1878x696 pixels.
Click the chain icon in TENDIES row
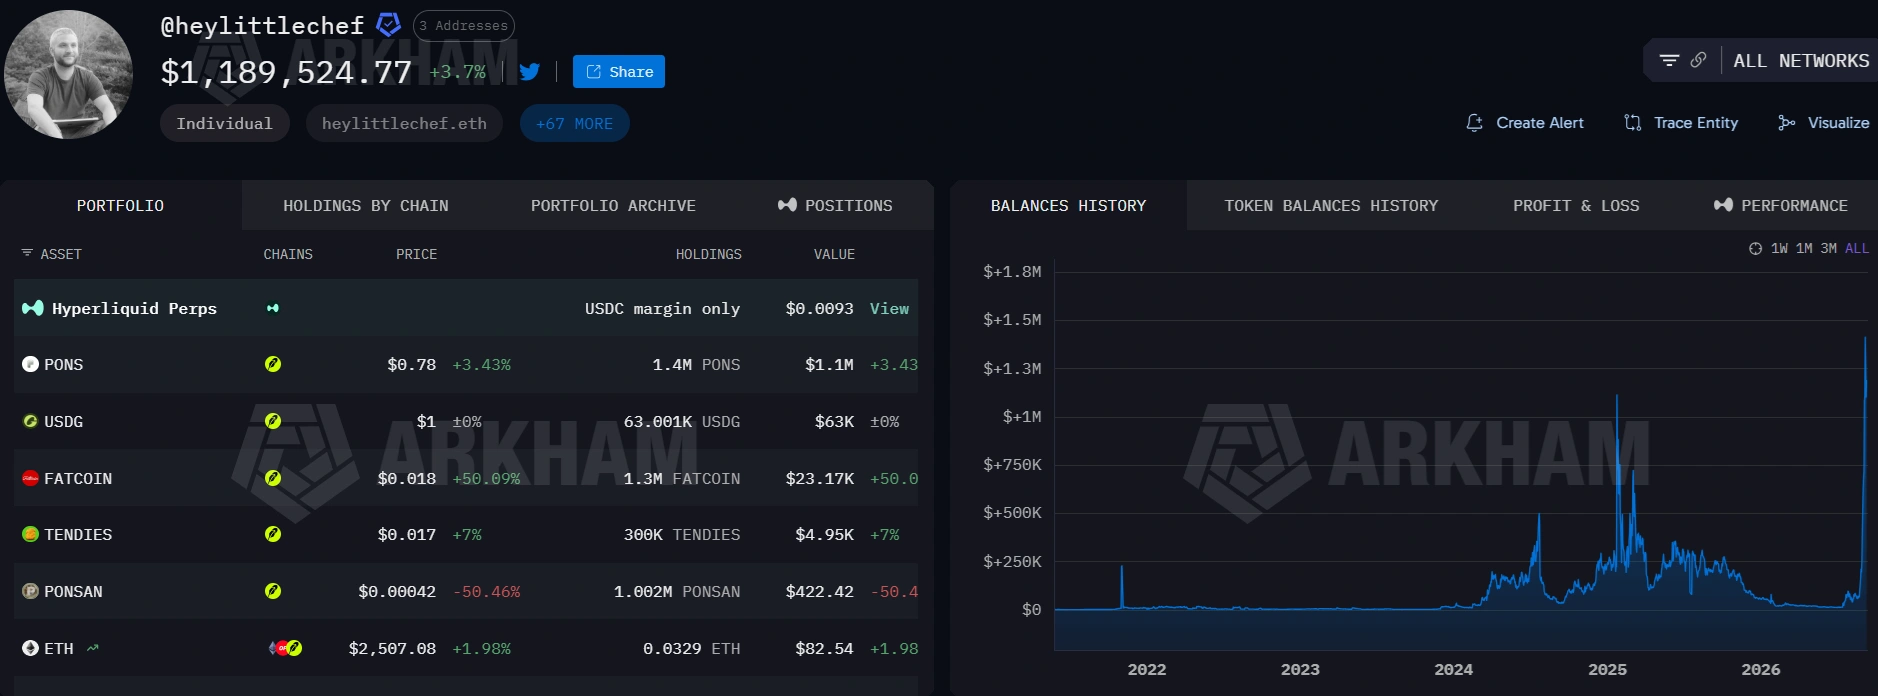click(x=273, y=534)
